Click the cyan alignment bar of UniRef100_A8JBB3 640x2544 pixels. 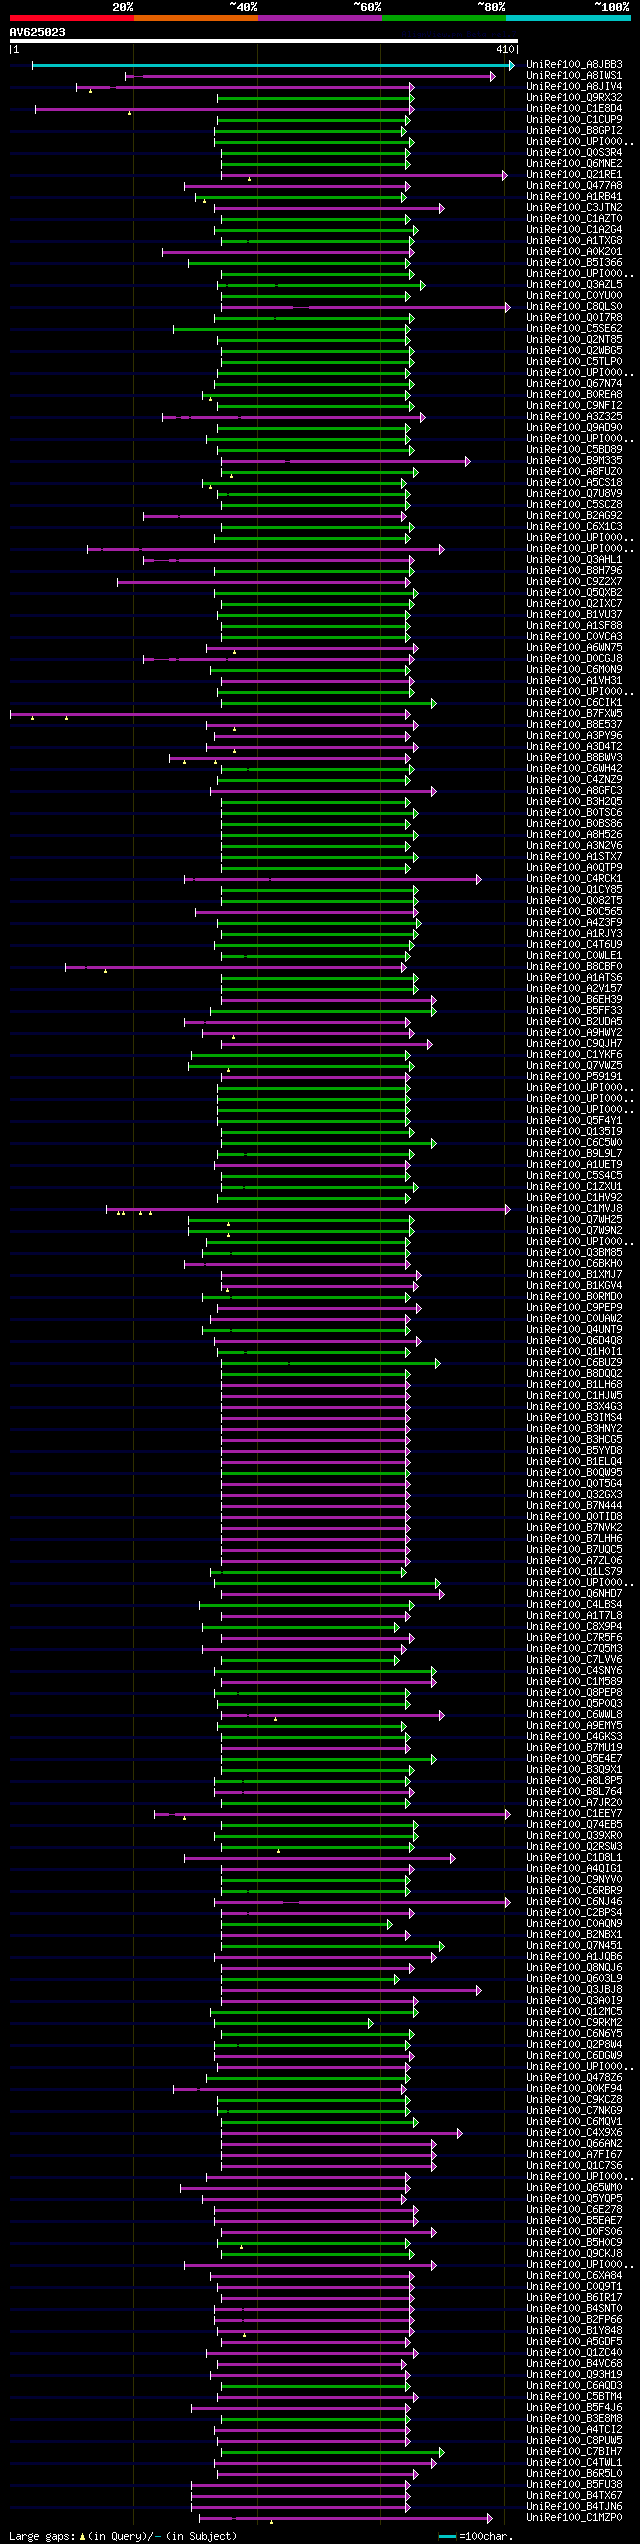273,65
